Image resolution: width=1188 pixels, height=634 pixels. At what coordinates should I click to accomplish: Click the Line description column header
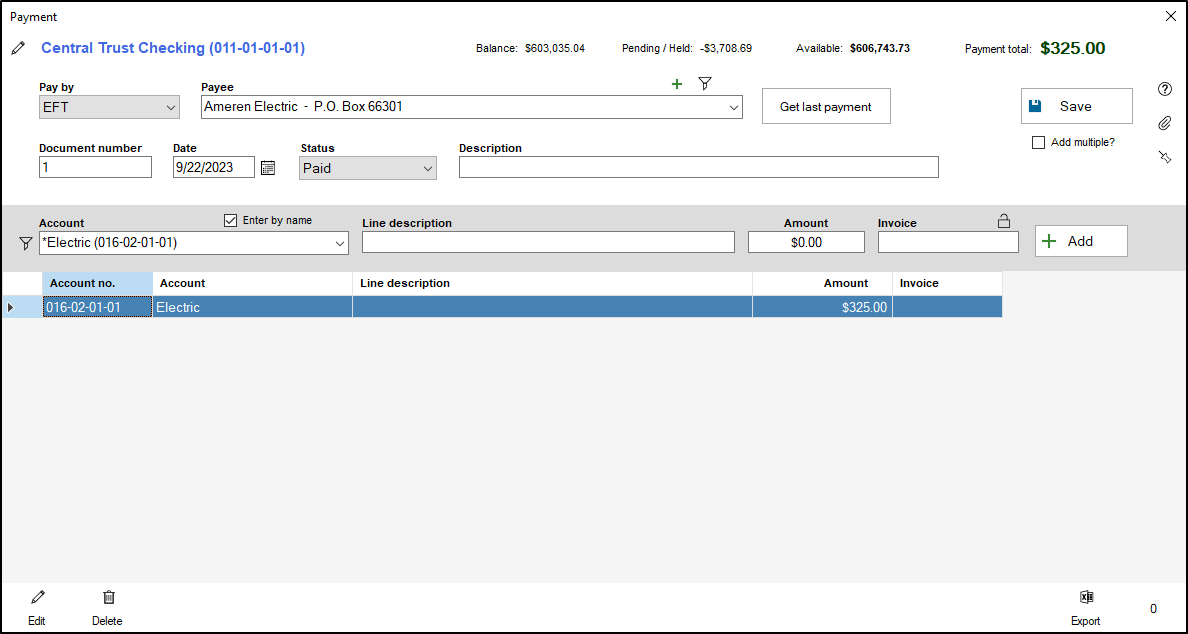(552, 283)
